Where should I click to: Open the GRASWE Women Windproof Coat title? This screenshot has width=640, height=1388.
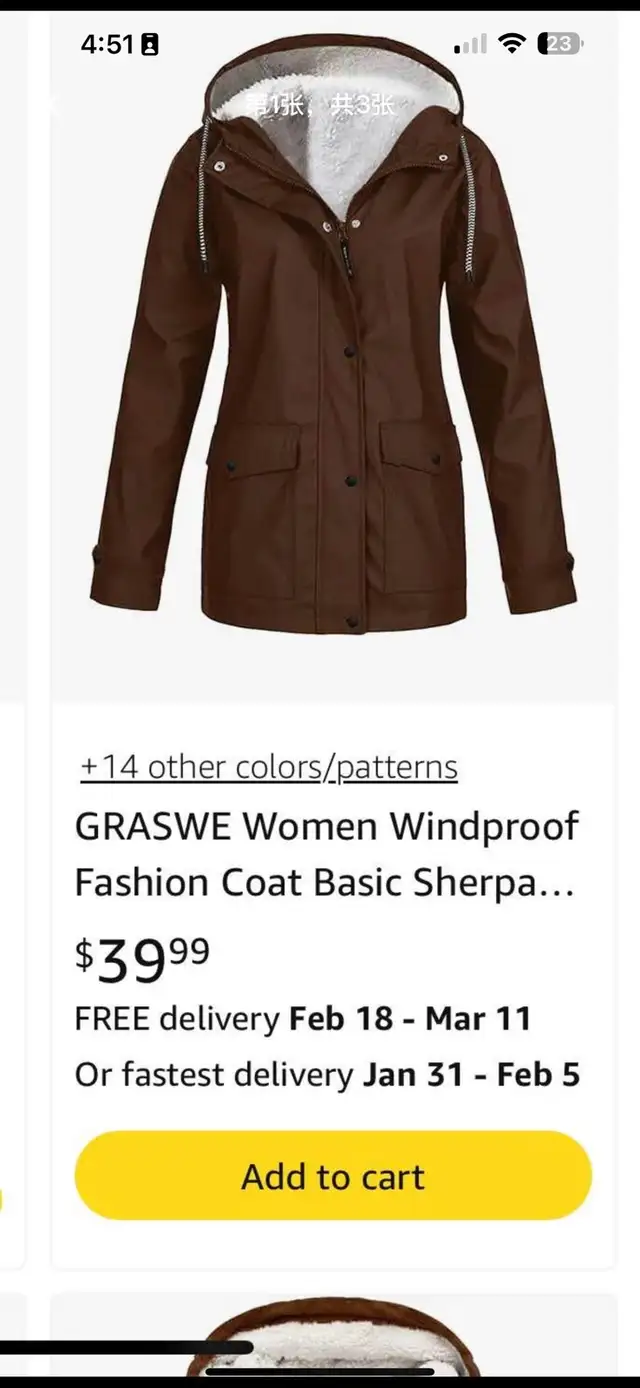click(326, 854)
